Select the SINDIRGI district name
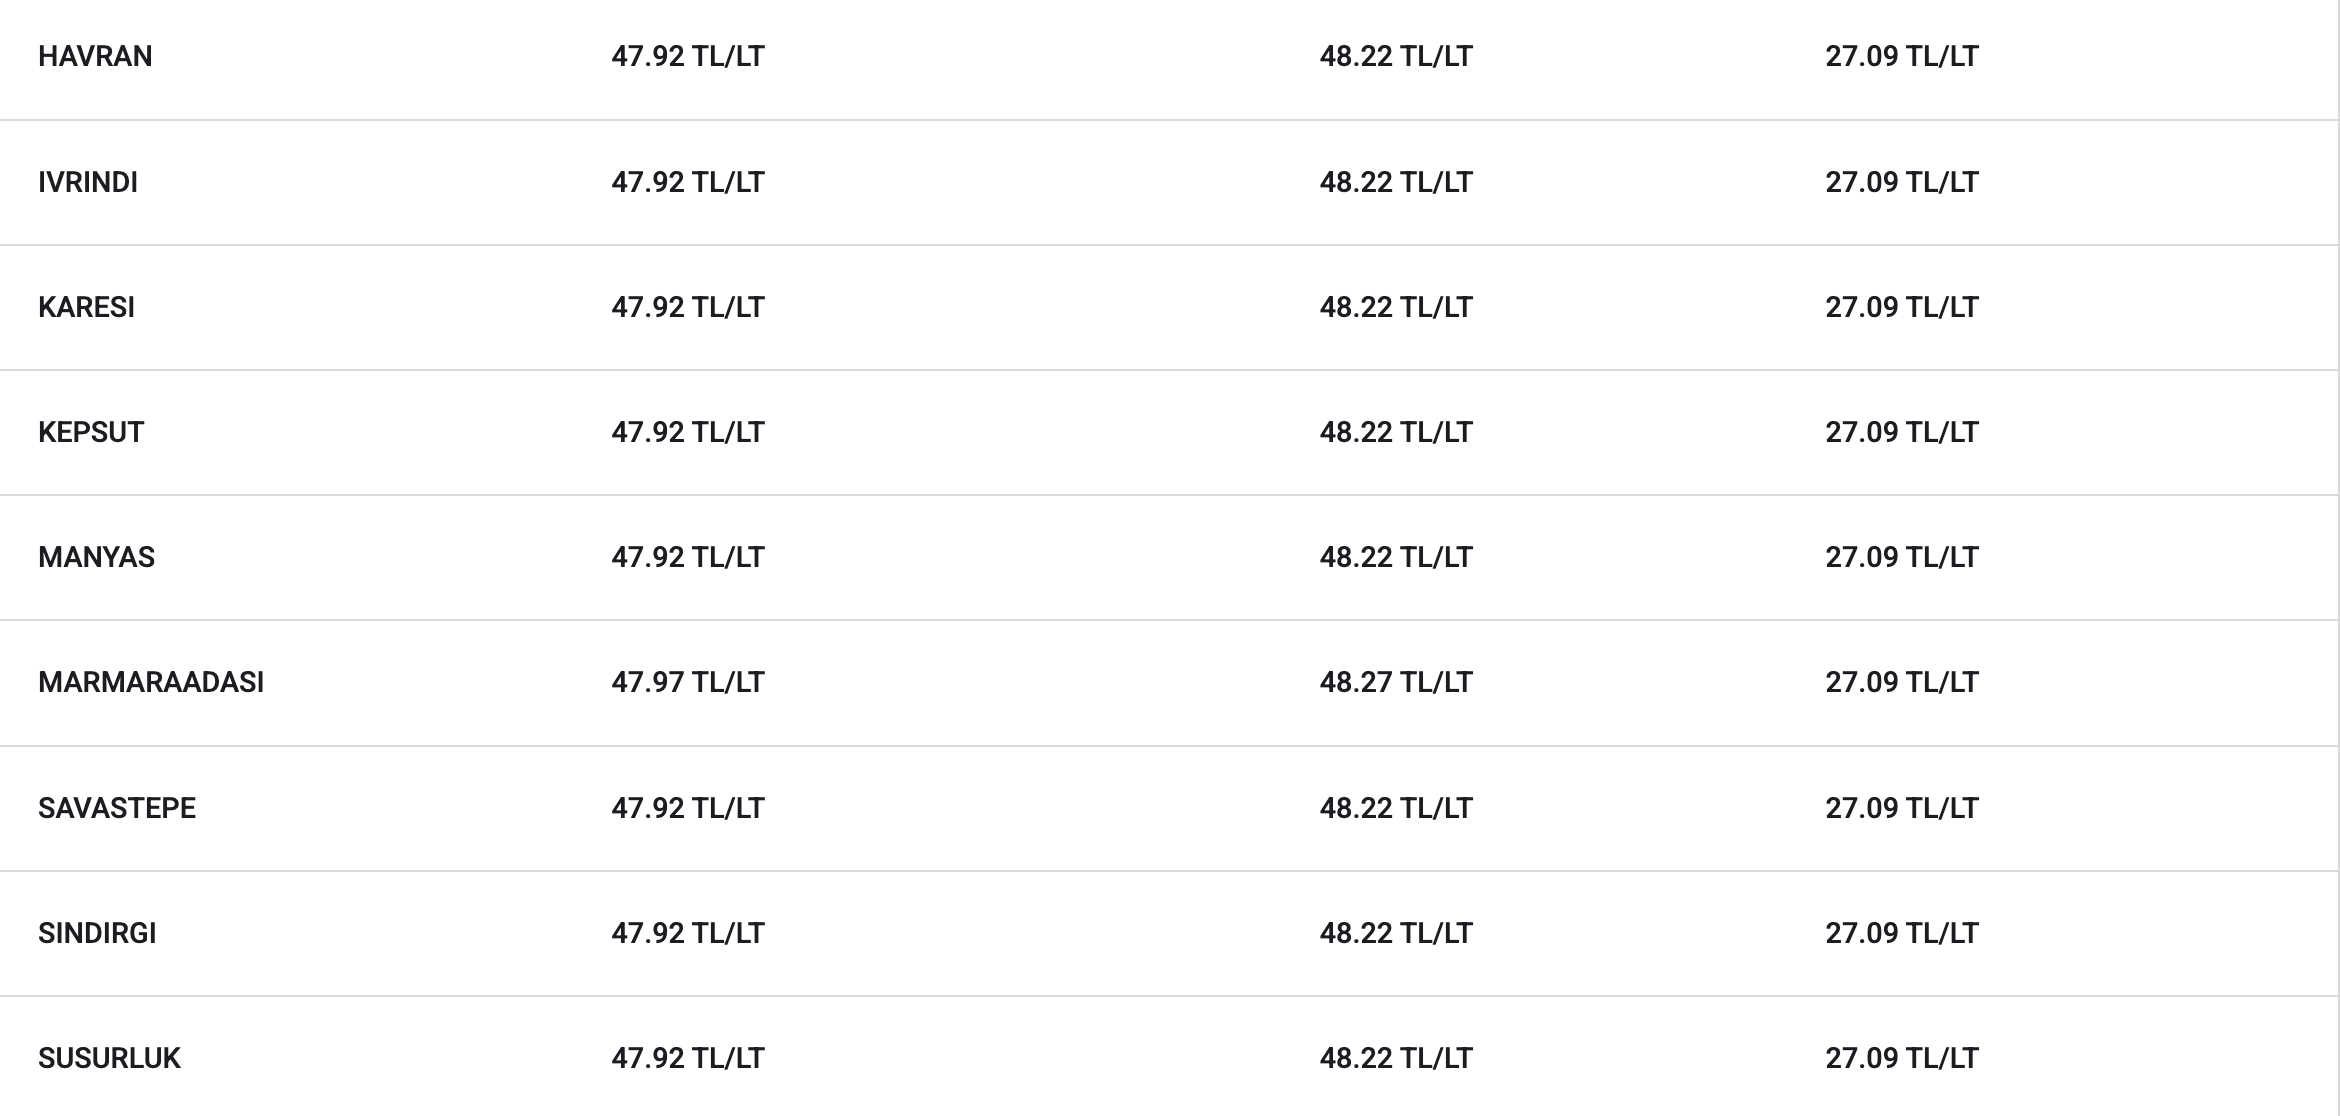2340x1116 pixels. pyautogui.click(x=97, y=933)
